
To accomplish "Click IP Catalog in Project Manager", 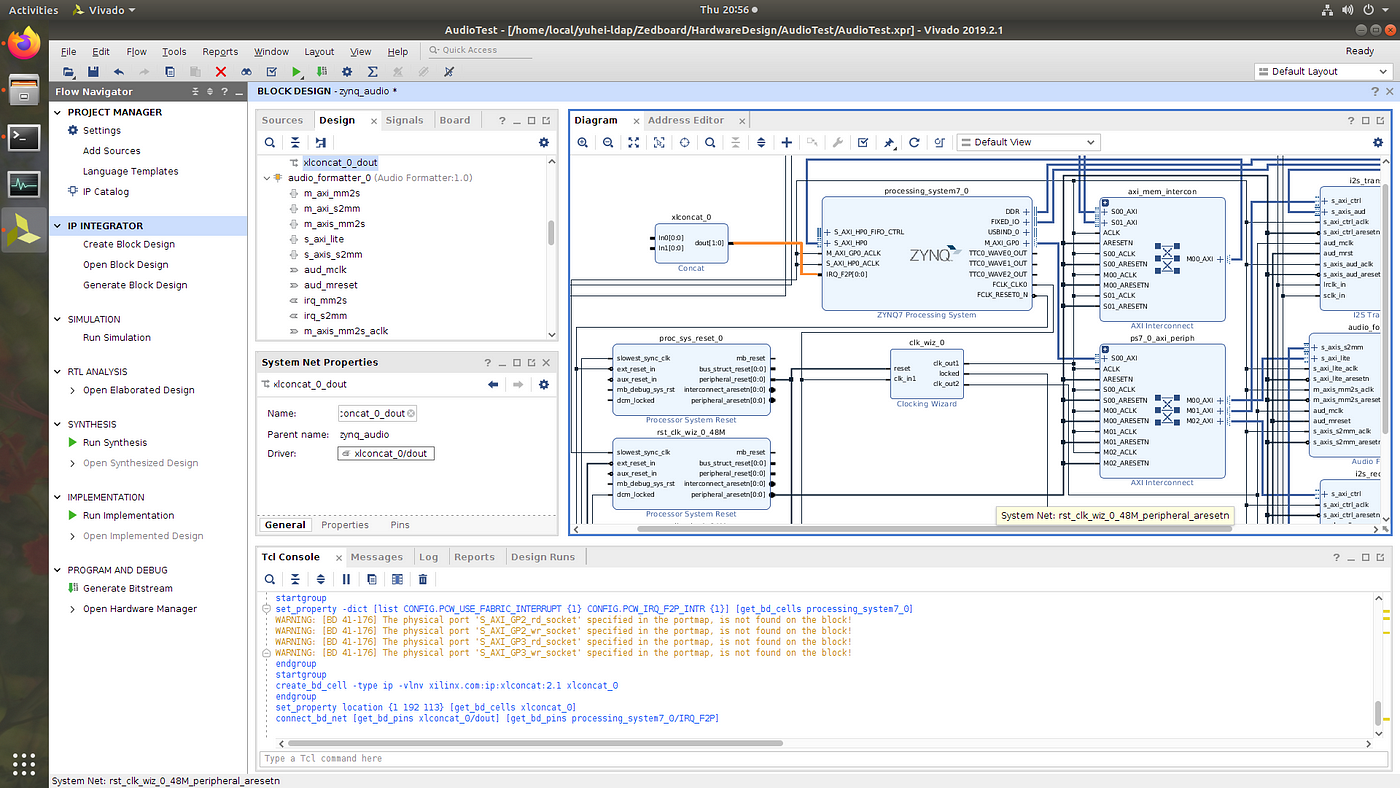I will [106, 192].
